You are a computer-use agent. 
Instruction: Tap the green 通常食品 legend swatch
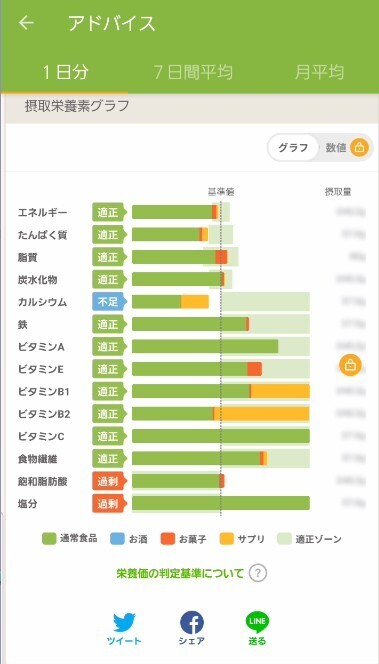[49, 539]
